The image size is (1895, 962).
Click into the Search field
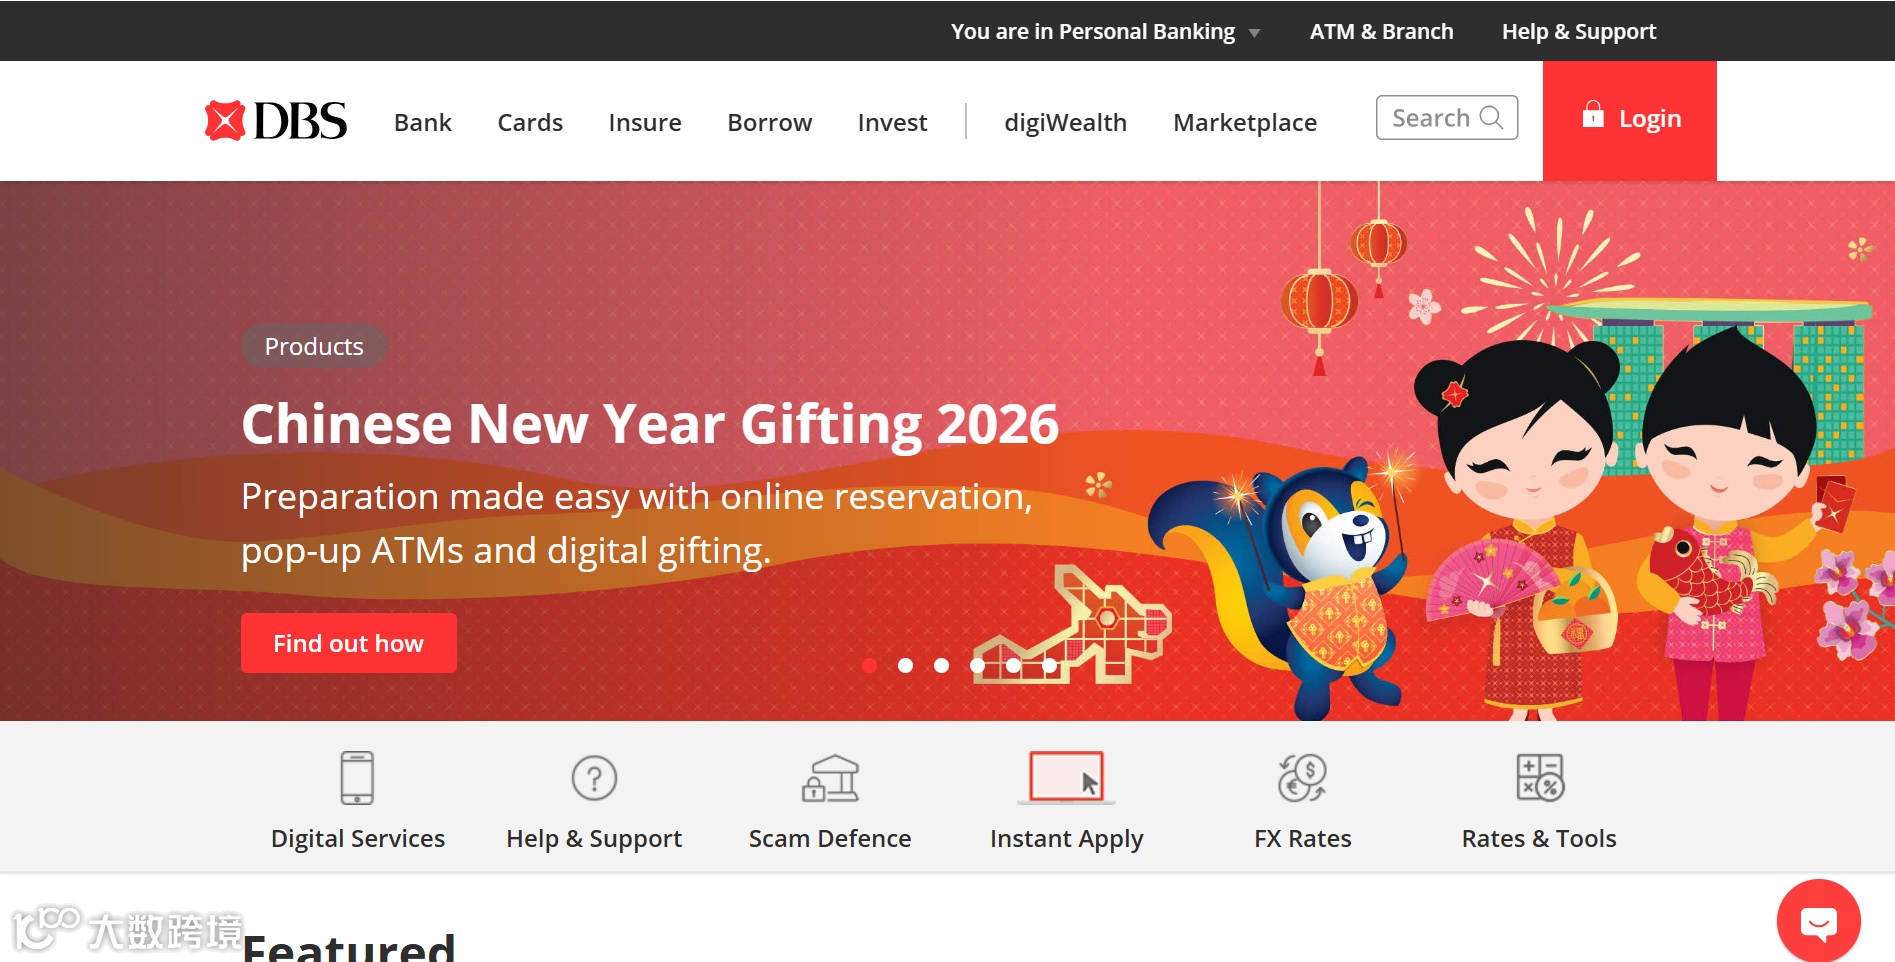click(x=1447, y=118)
